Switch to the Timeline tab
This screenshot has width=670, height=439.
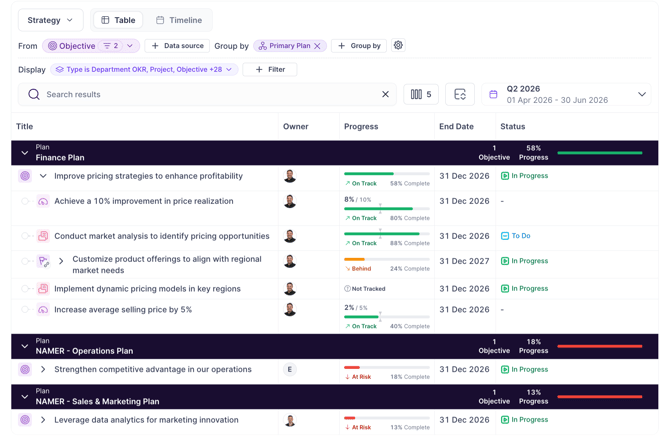click(x=179, y=20)
